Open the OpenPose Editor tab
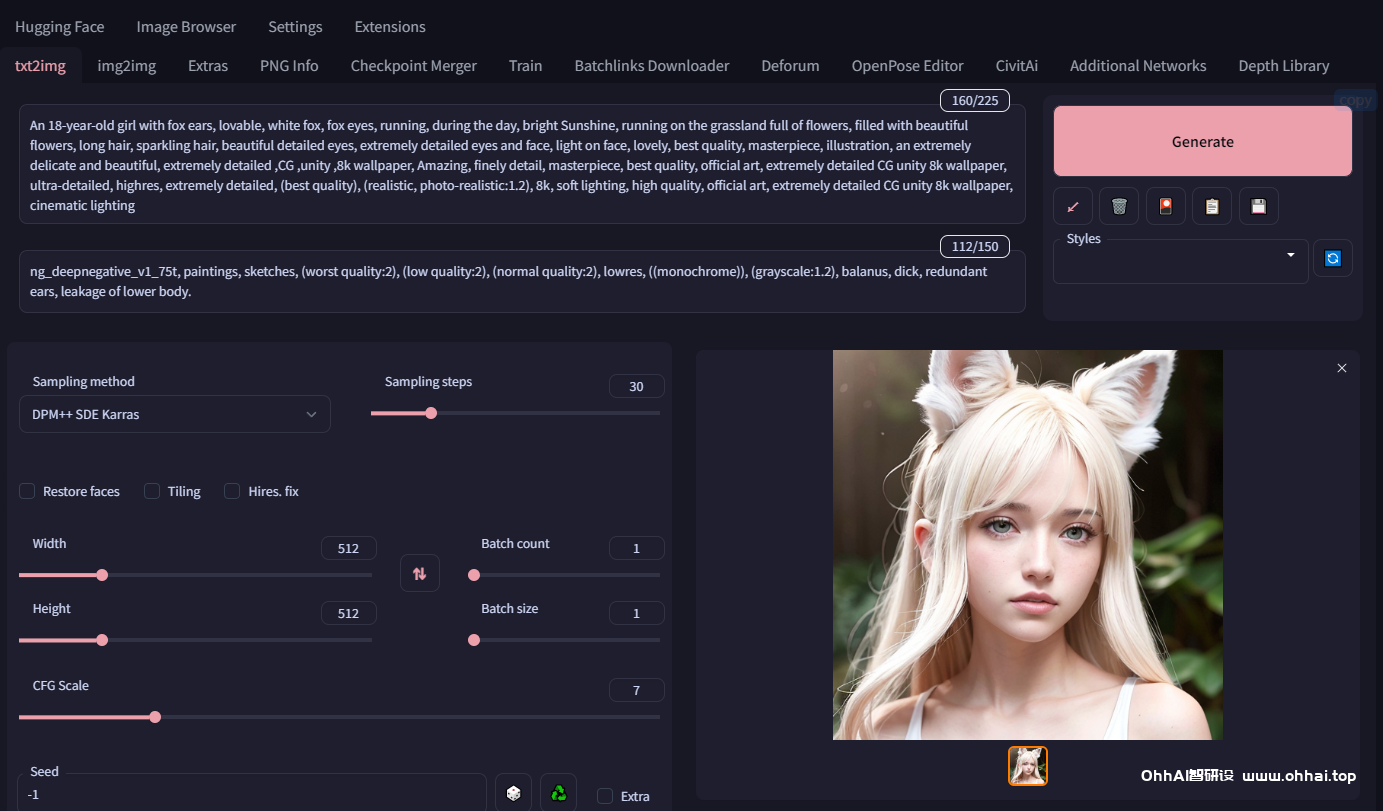The width and height of the screenshot is (1383, 811). 908,66
